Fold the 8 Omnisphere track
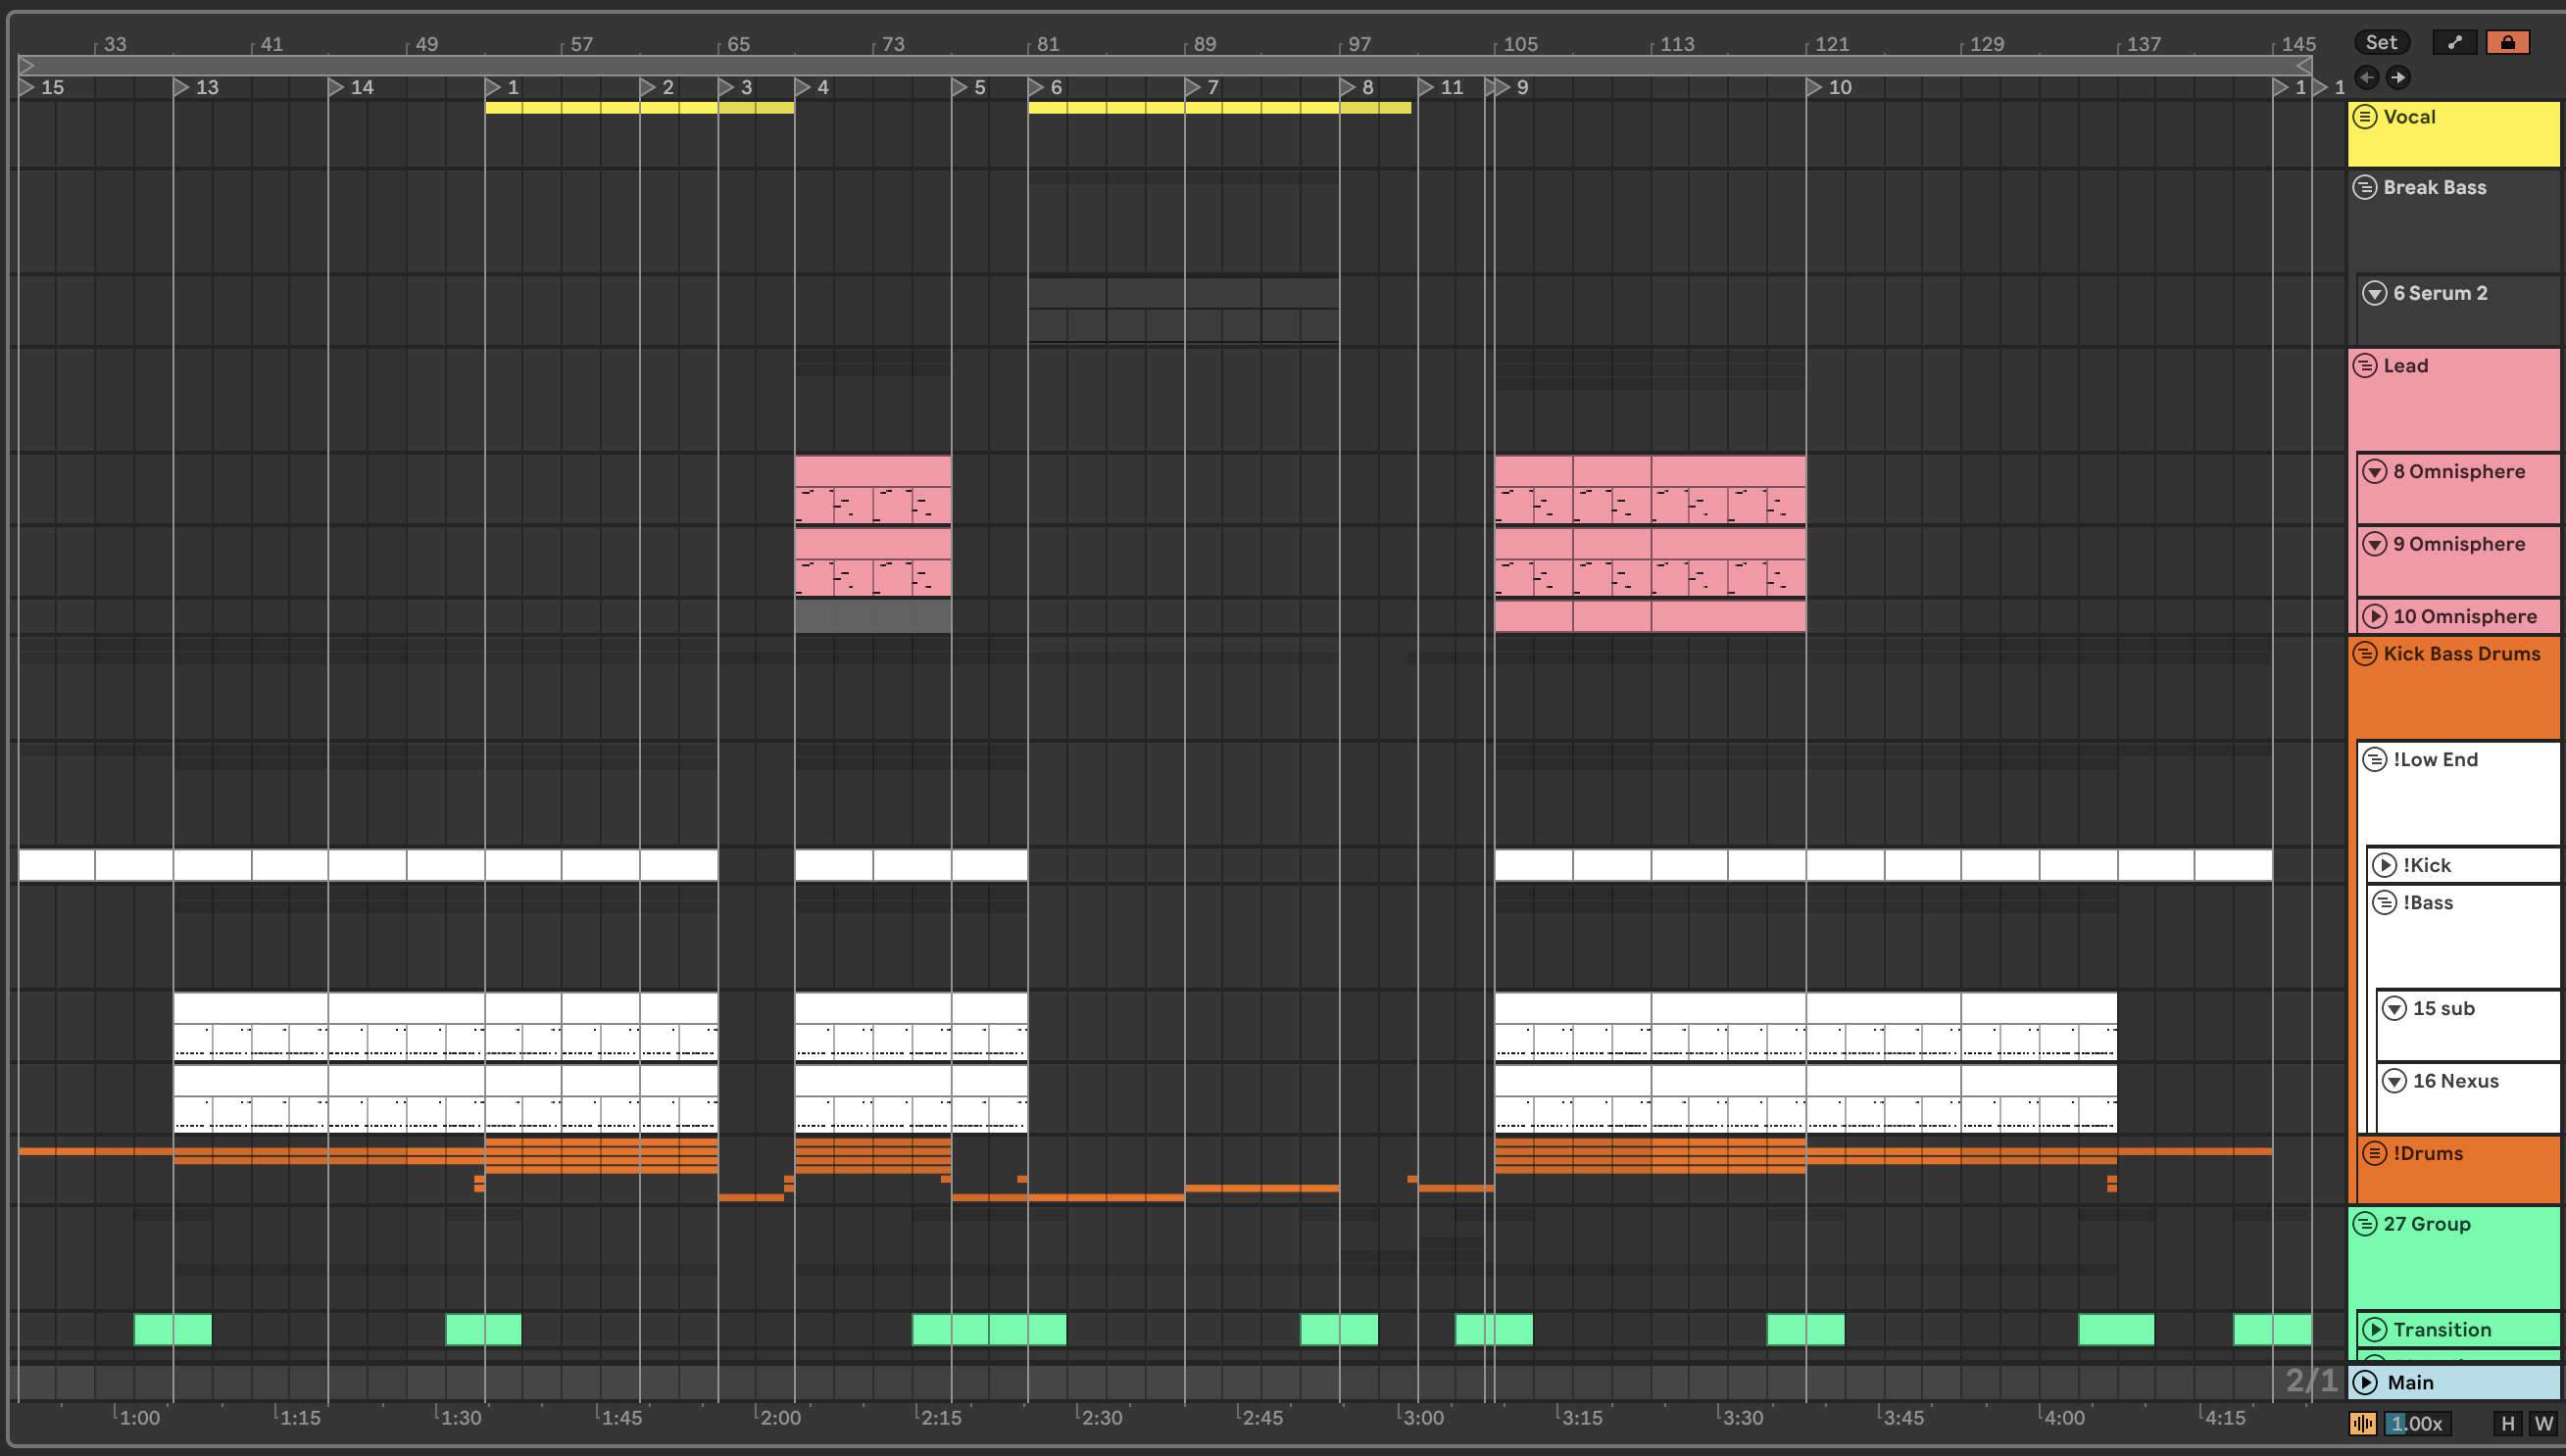This screenshot has width=2566, height=1456. [x=2374, y=472]
